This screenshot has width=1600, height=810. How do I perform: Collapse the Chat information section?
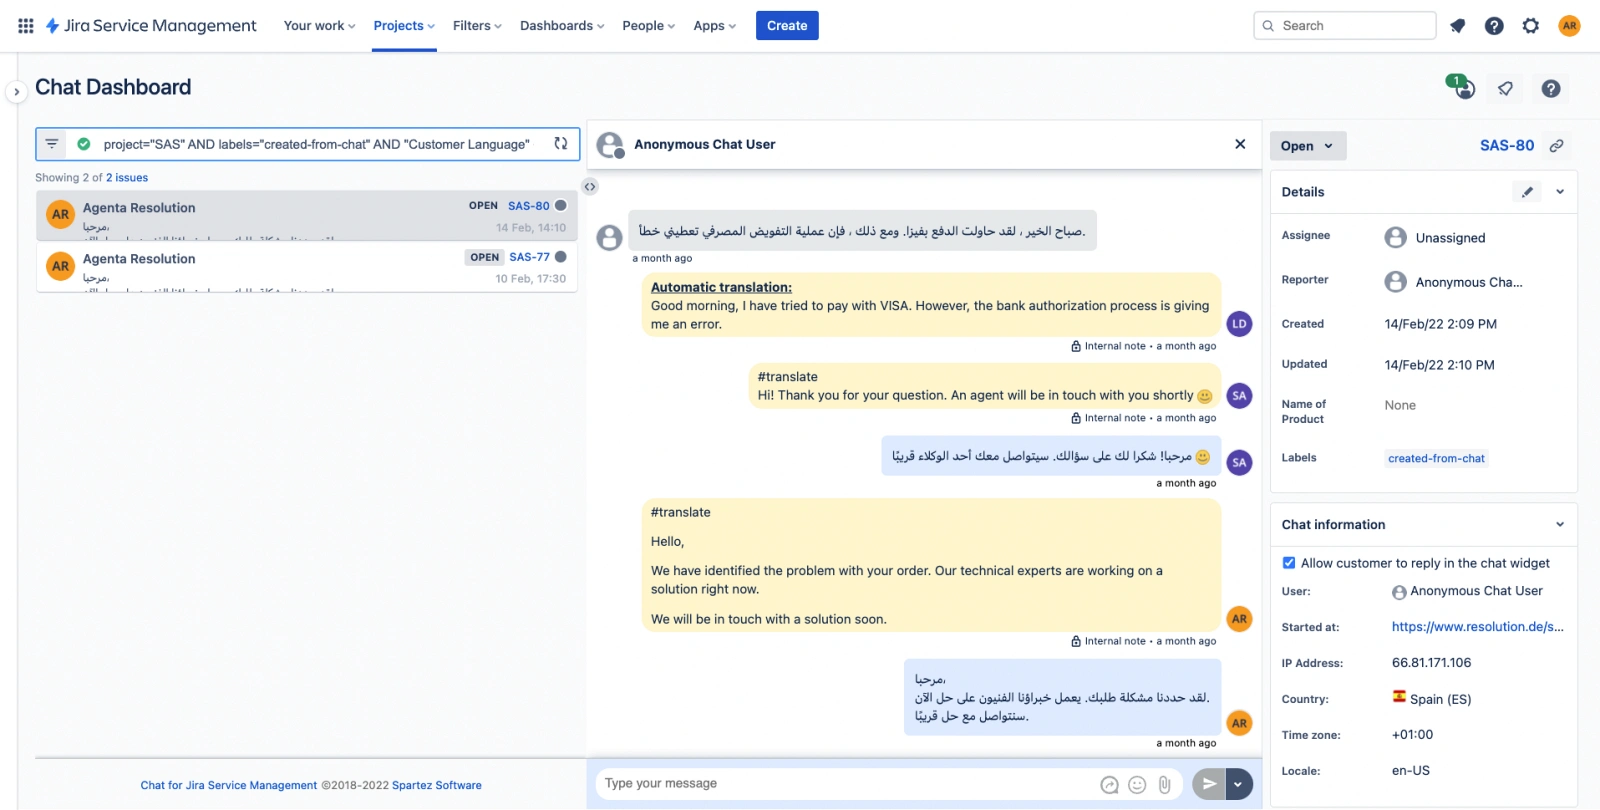[1560, 525]
